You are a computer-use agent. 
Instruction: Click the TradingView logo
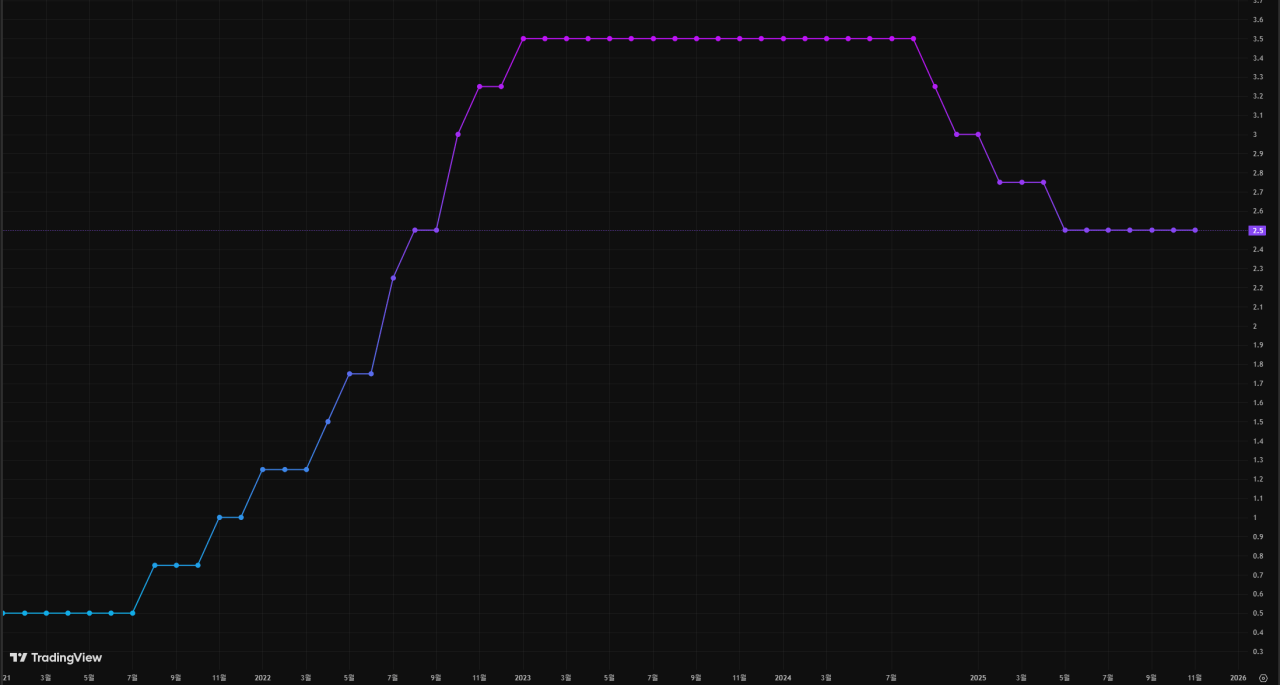[x=56, y=658]
